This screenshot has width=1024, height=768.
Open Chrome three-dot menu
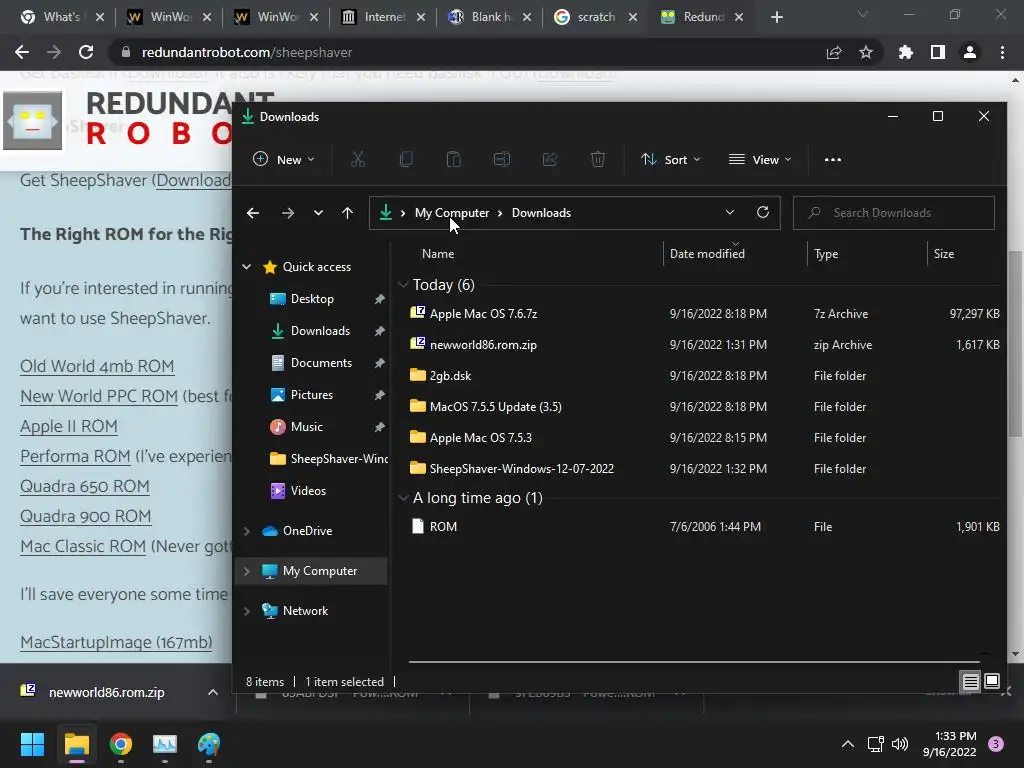[x=1002, y=52]
